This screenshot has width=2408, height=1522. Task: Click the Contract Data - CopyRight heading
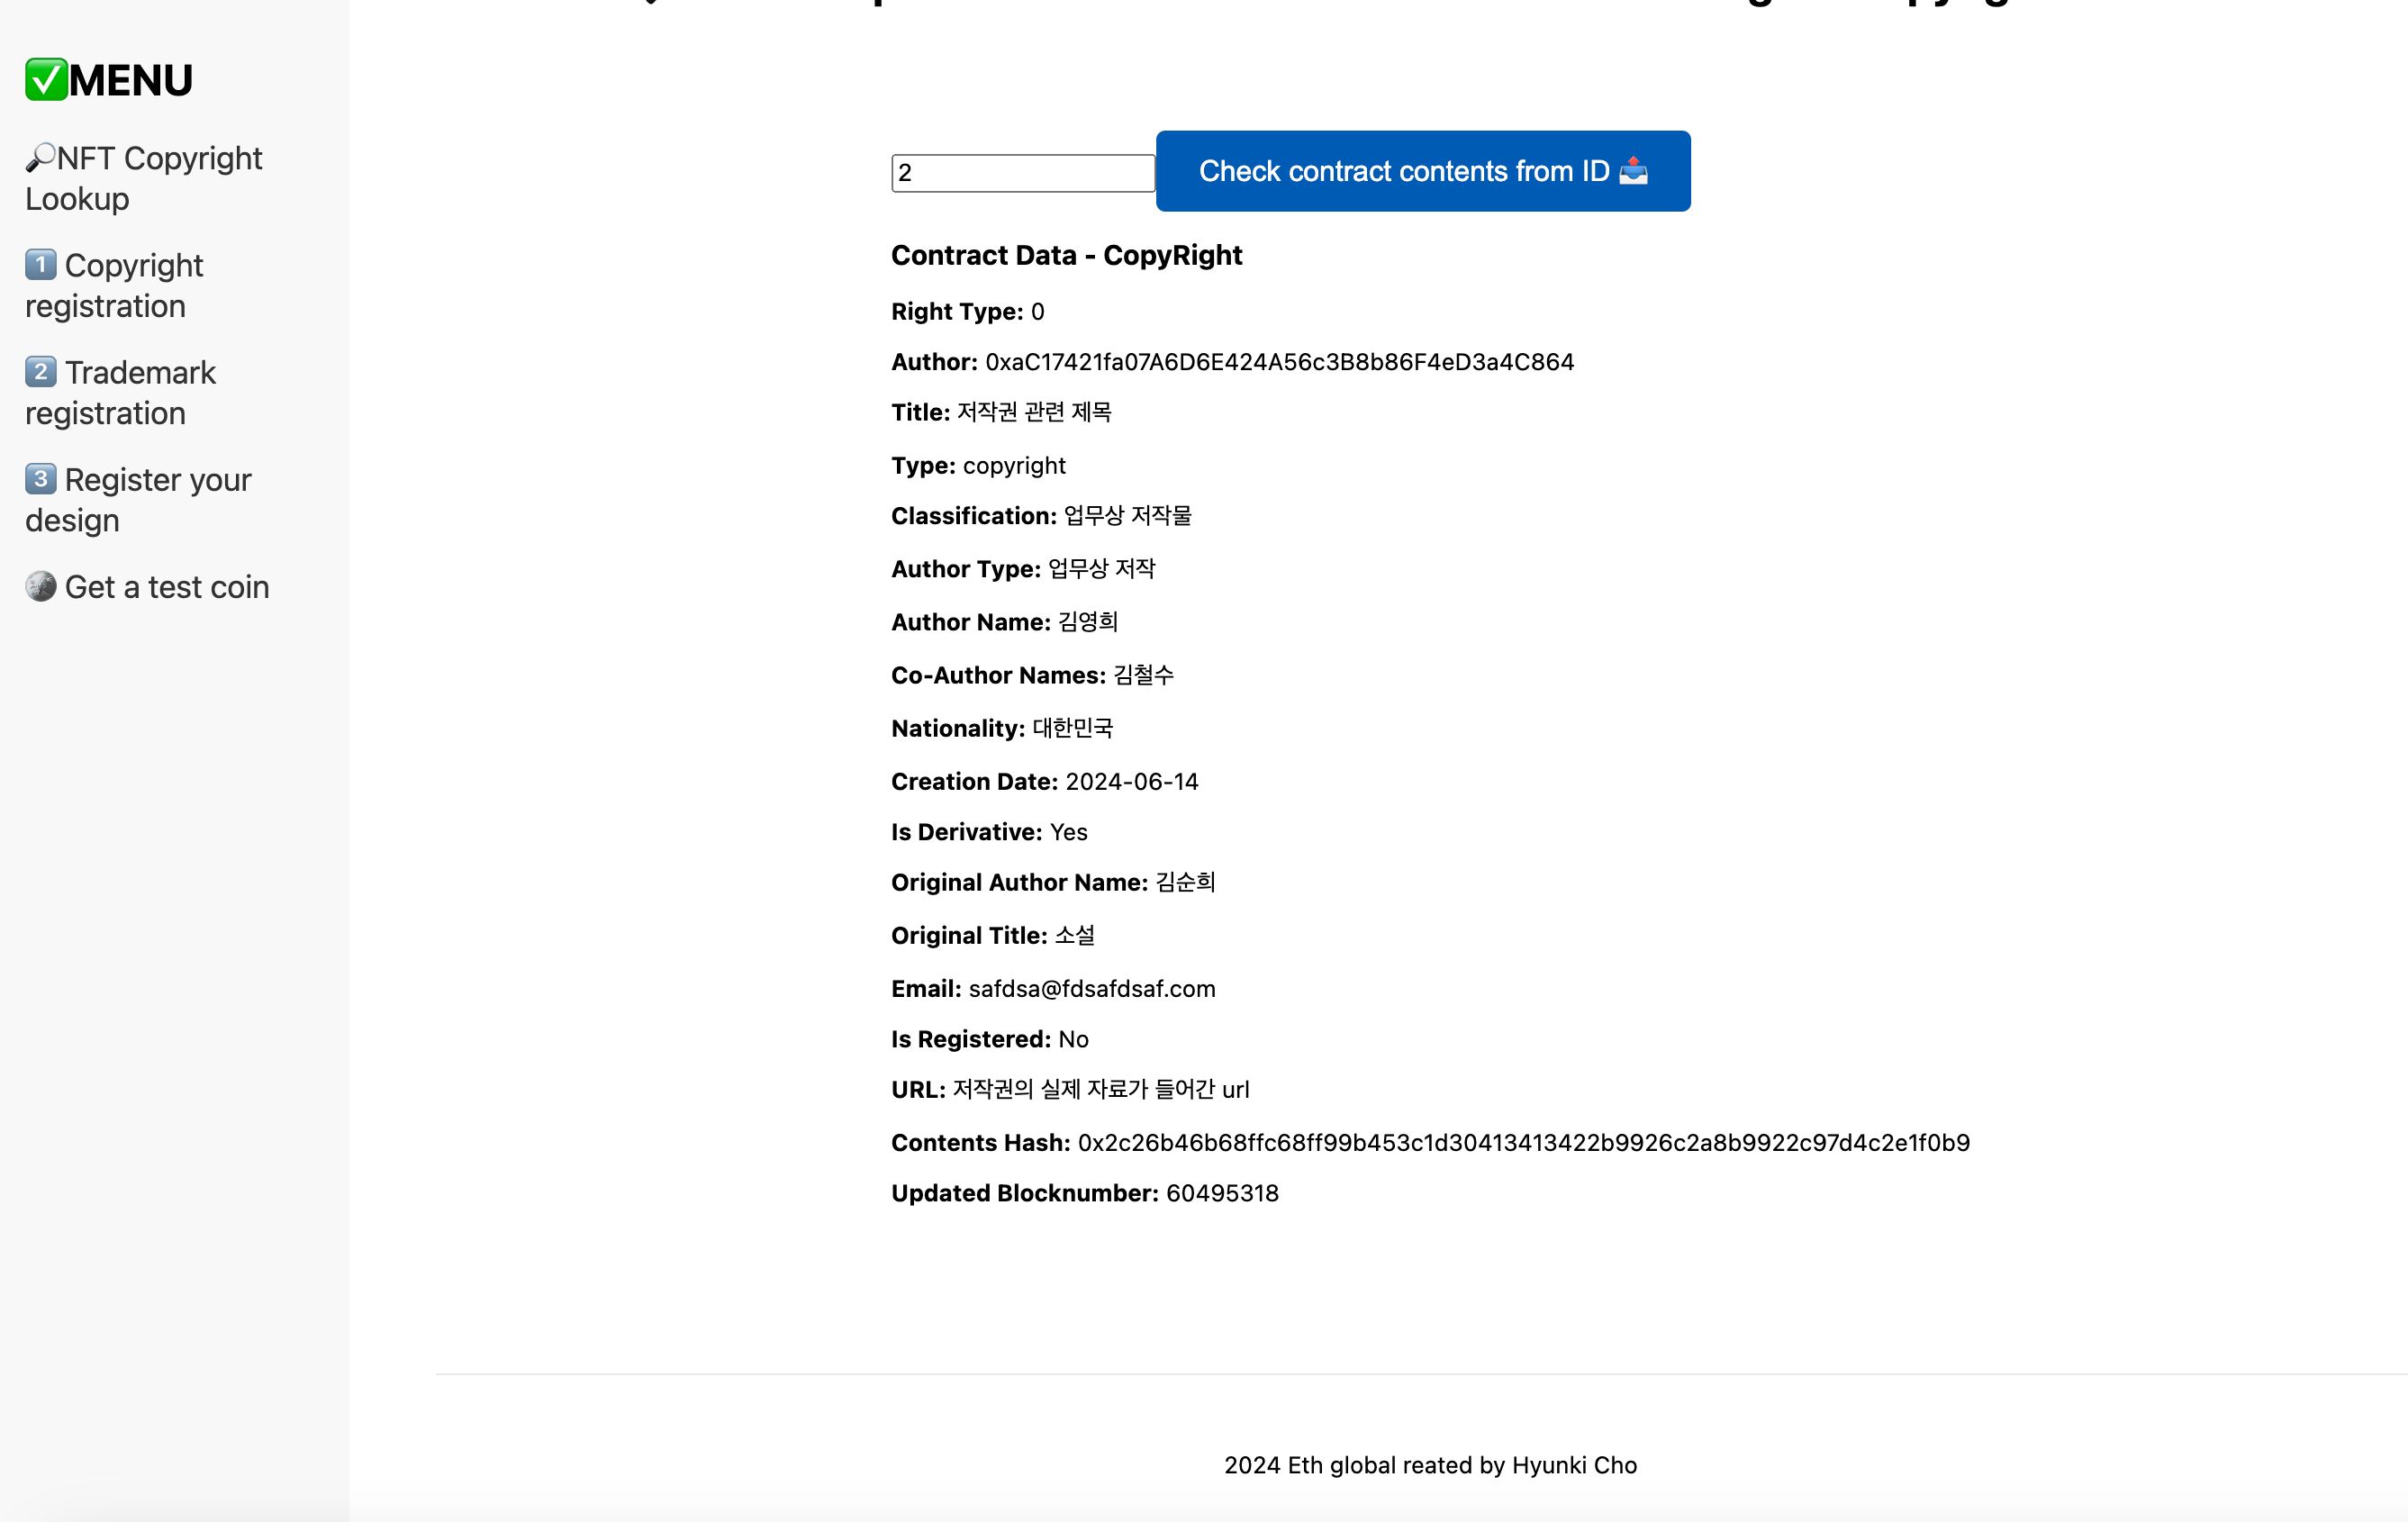click(1066, 255)
